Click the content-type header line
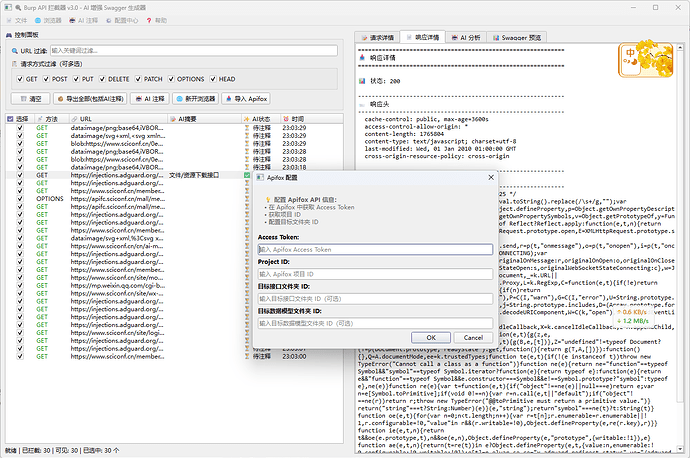 tap(440, 142)
